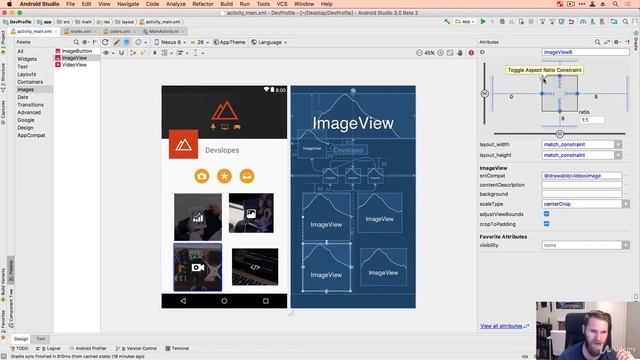The width and height of the screenshot is (640, 360).
Task: Open the Attributes panel gear menu
Action: tap(617, 42)
